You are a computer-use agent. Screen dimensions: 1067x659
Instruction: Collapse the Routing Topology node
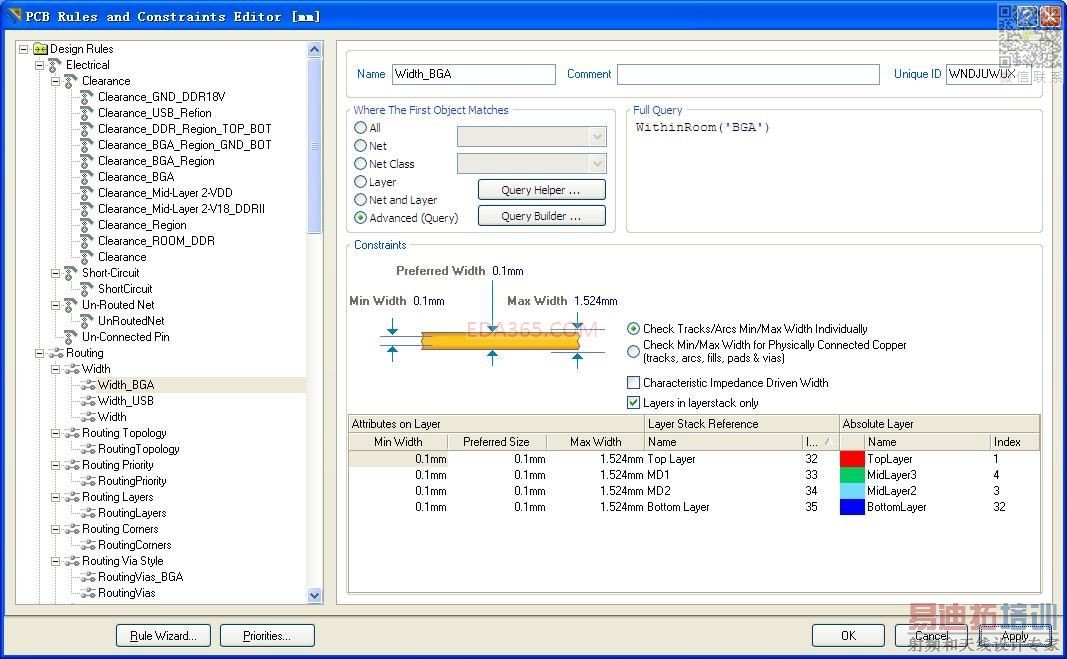pyautogui.click(x=56, y=434)
